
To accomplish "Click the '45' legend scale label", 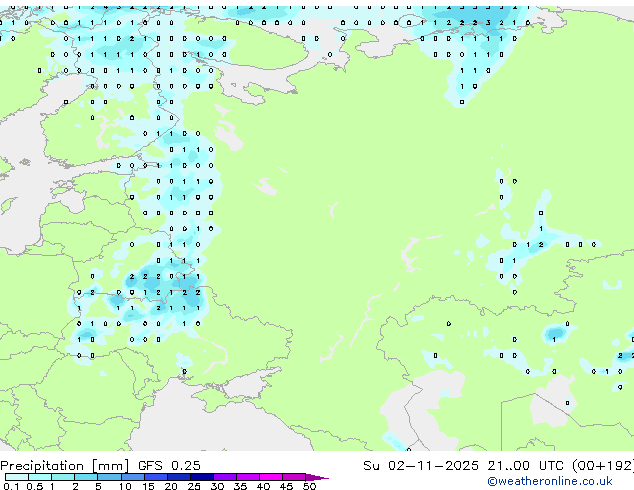I will point(287,486).
